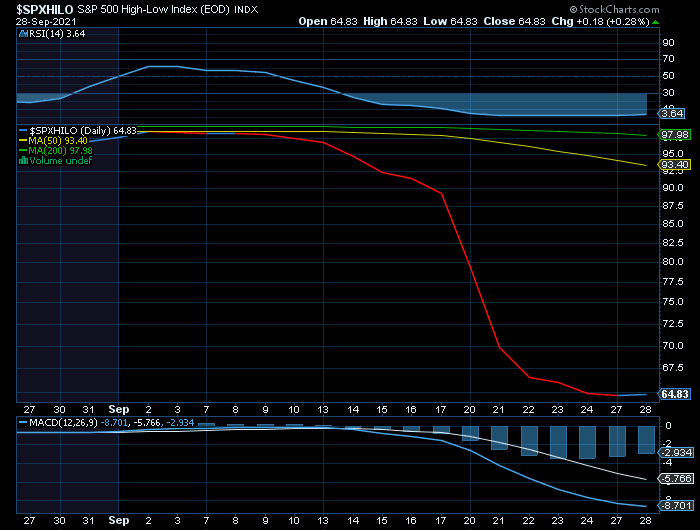Click the green up-arrow change indicator
Viewport: 700px width, 530px height.
point(655,22)
